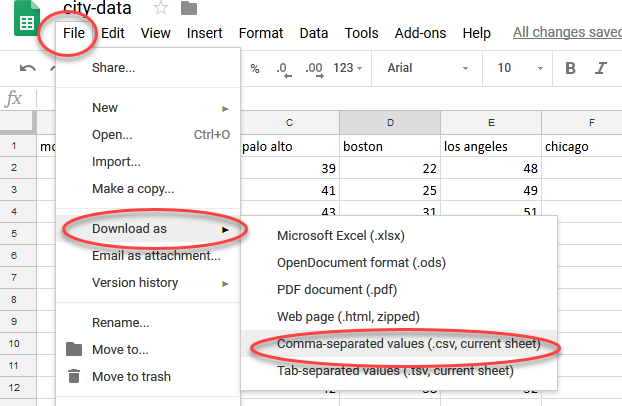Open the View menu

pyautogui.click(x=156, y=33)
